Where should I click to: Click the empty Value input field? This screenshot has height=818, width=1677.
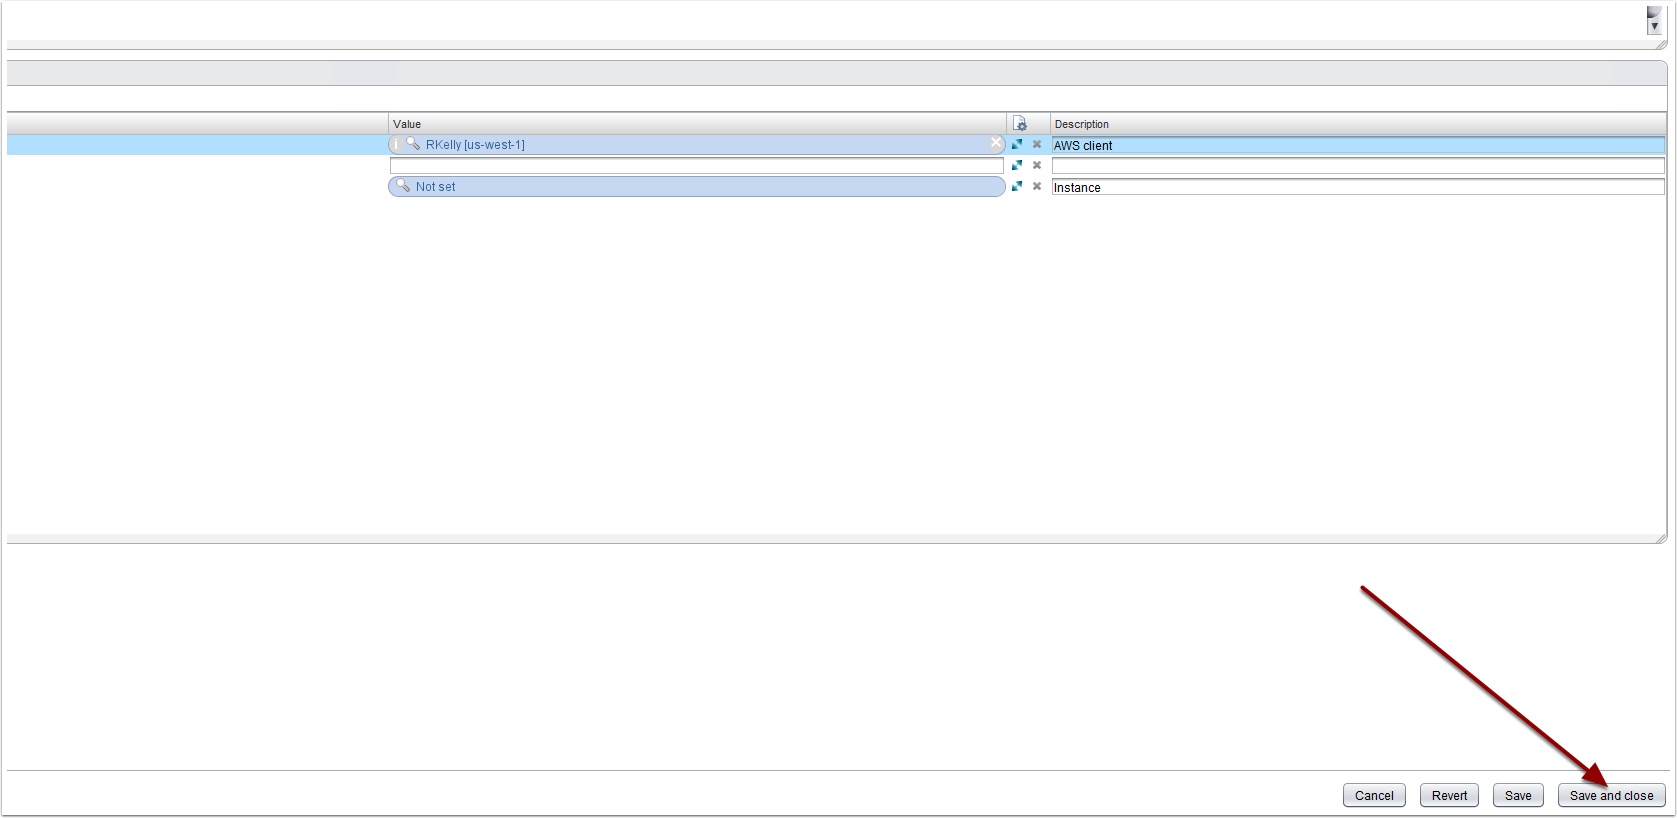(696, 166)
